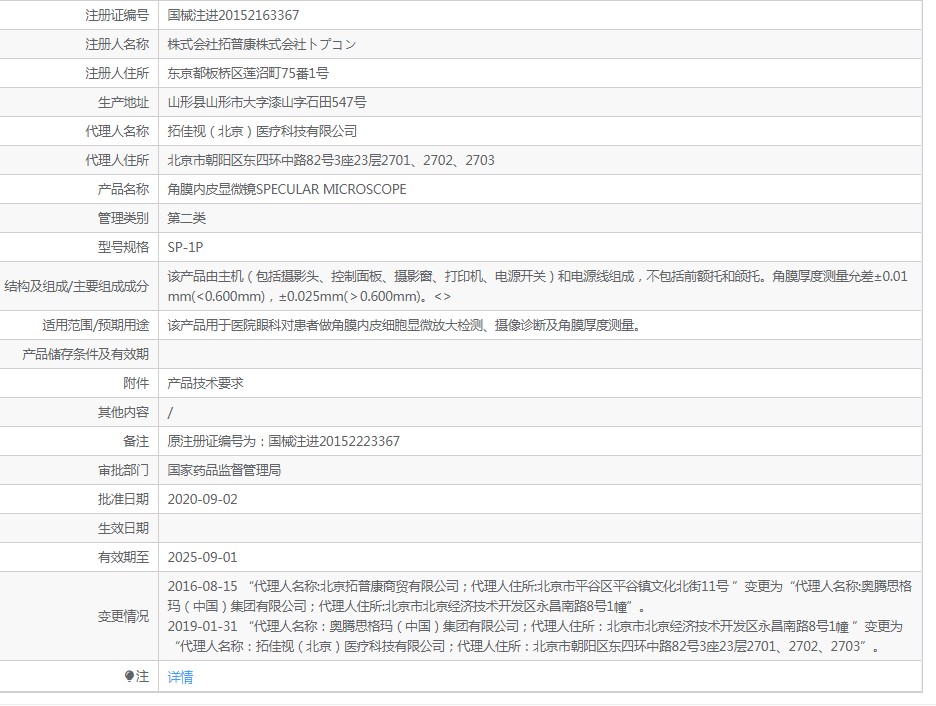Open the 详情 details link

click(x=180, y=677)
